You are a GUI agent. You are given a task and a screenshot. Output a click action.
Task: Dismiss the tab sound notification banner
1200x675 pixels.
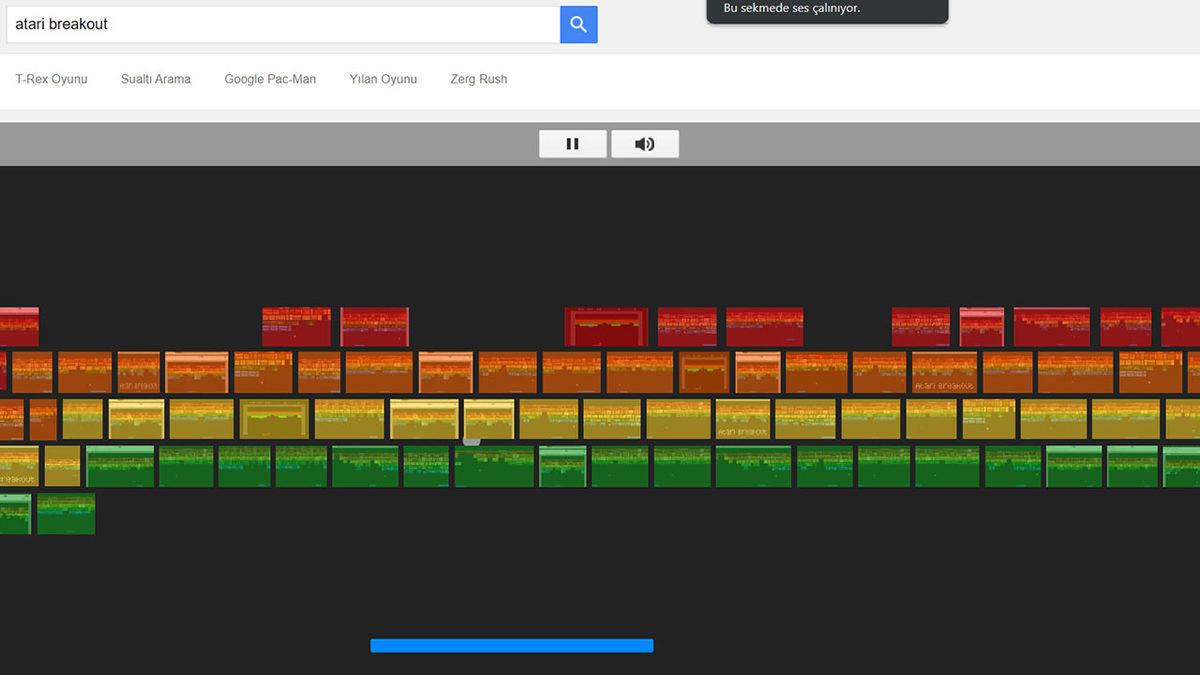827,11
